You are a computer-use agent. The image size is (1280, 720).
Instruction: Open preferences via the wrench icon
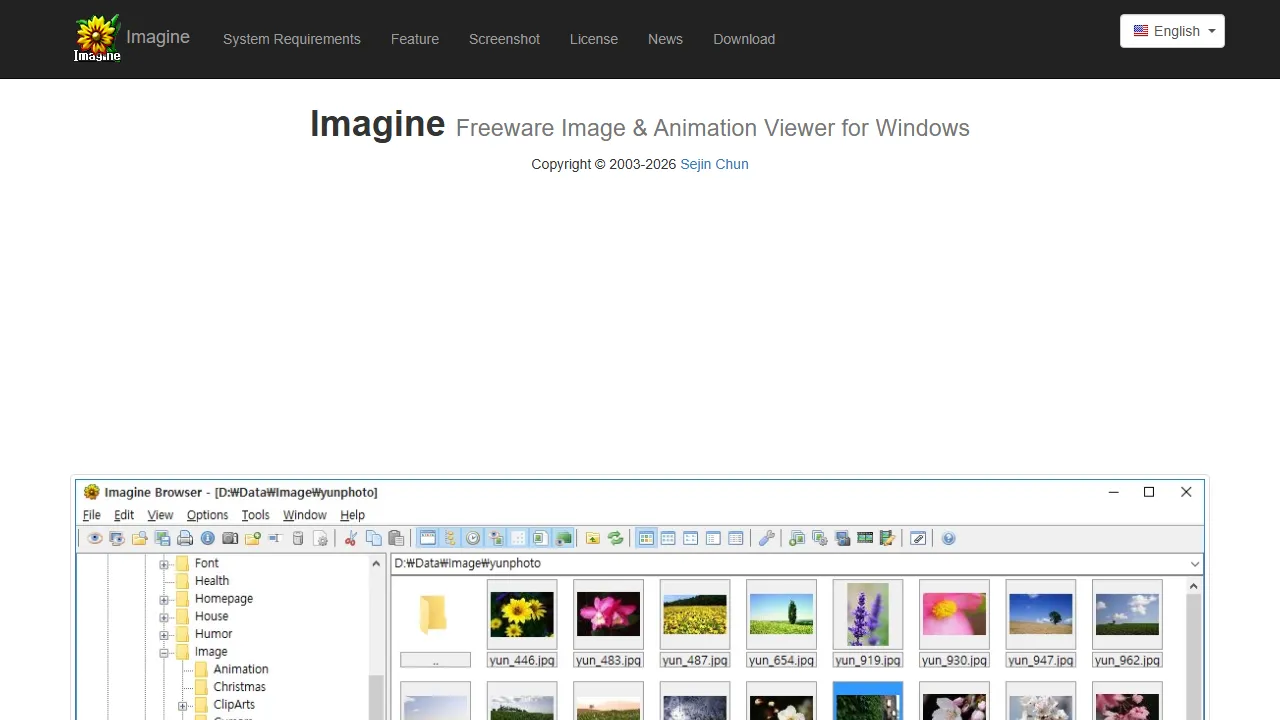[x=767, y=538]
